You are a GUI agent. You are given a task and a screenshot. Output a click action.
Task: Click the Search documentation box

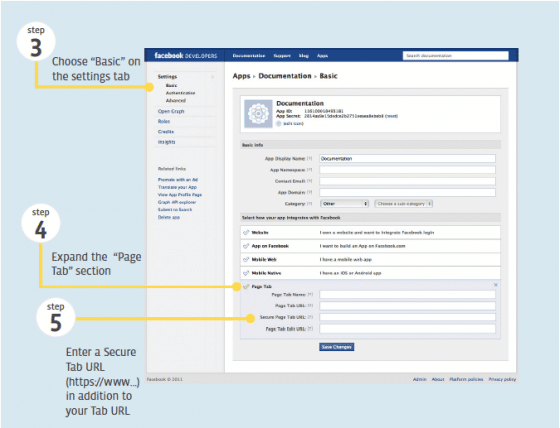pyautogui.click(x=456, y=56)
